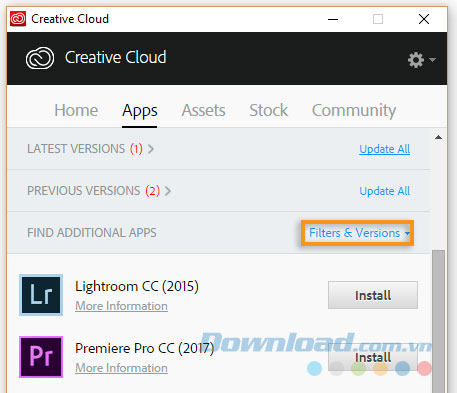
Task: Install Lightroom CC (2015)
Action: click(x=373, y=295)
